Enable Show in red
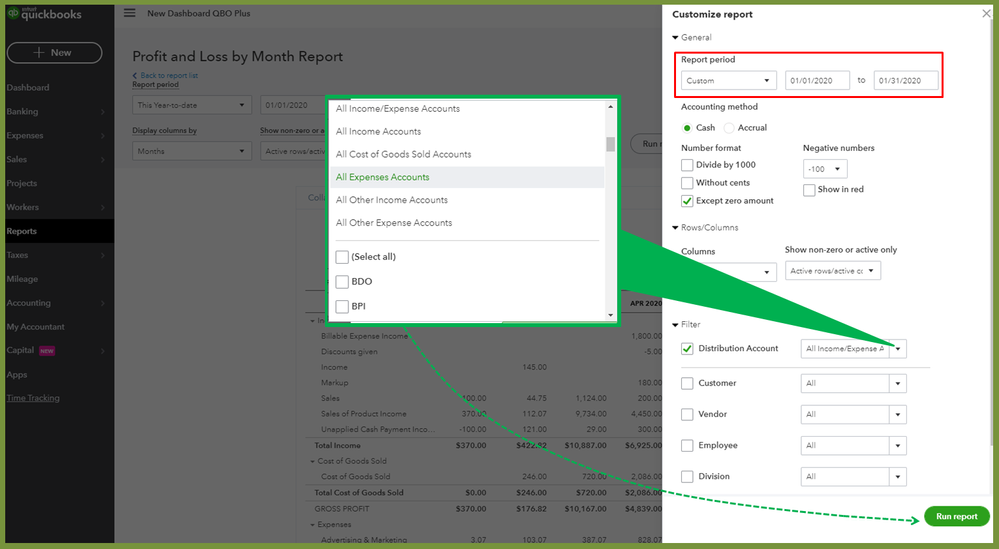This screenshot has height=549, width=999. (x=809, y=190)
